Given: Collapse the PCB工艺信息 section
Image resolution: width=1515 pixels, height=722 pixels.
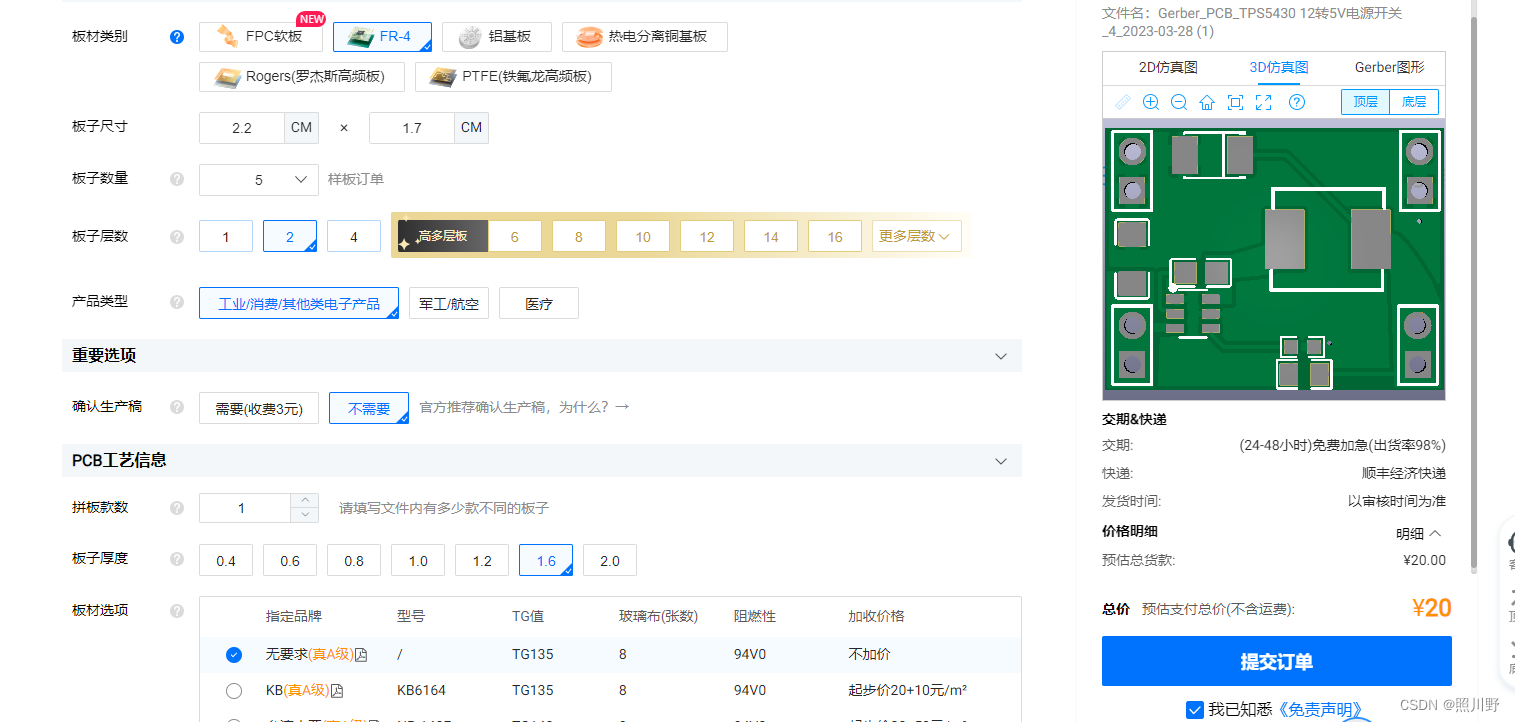Looking at the screenshot, I should (1001, 461).
